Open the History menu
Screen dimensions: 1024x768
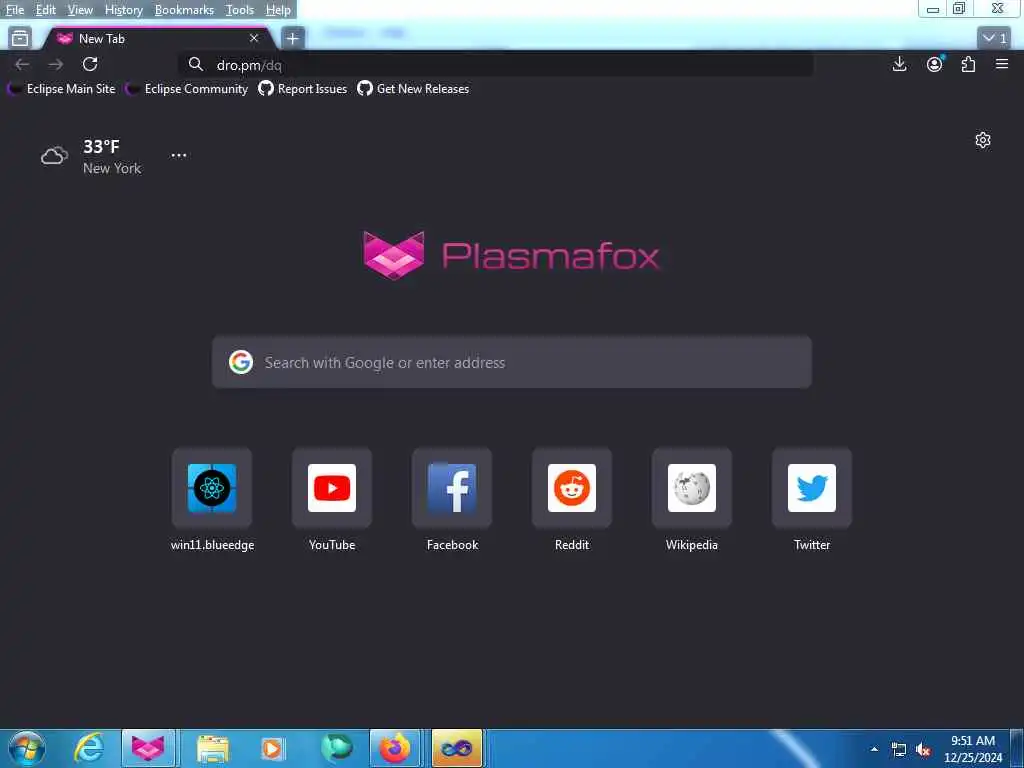[x=123, y=10]
